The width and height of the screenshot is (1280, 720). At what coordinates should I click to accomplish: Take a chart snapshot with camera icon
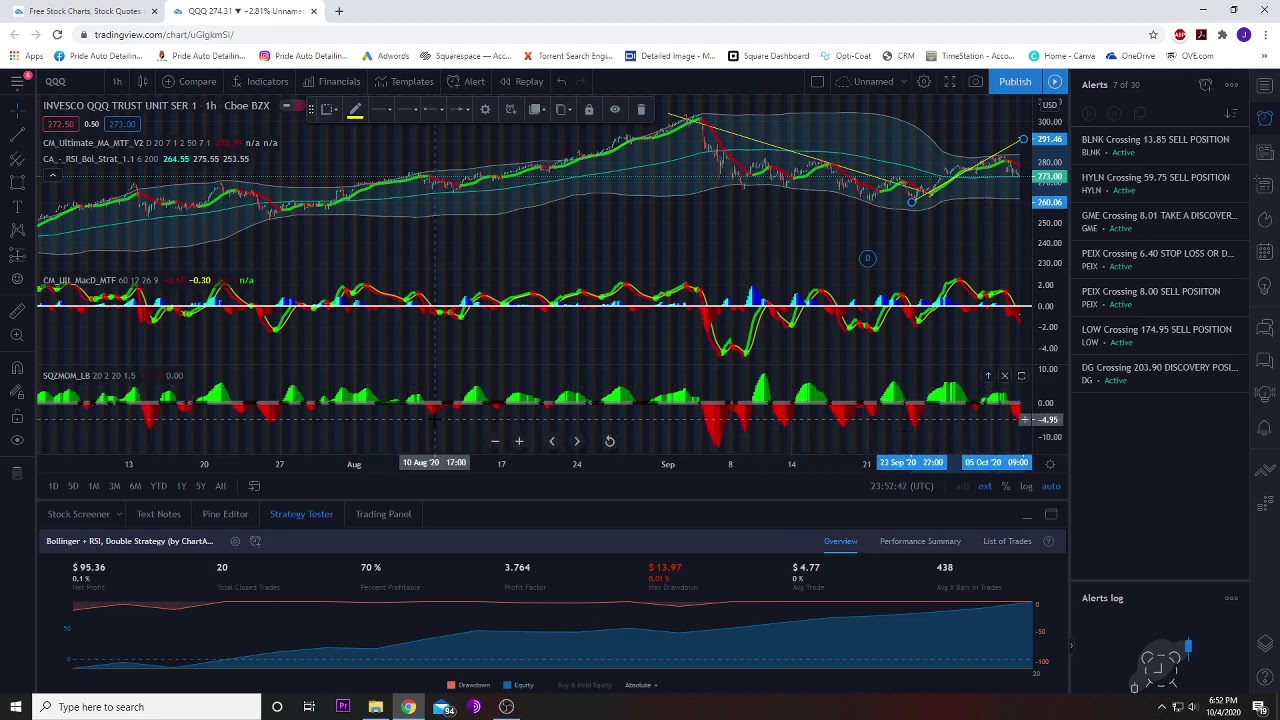coord(975,82)
